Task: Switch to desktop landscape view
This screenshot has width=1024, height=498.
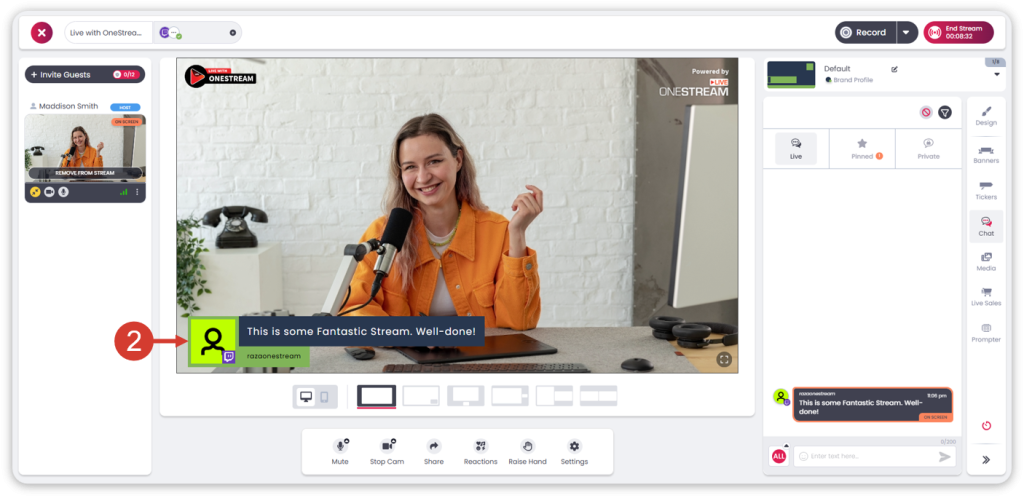Action: (305, 396)
